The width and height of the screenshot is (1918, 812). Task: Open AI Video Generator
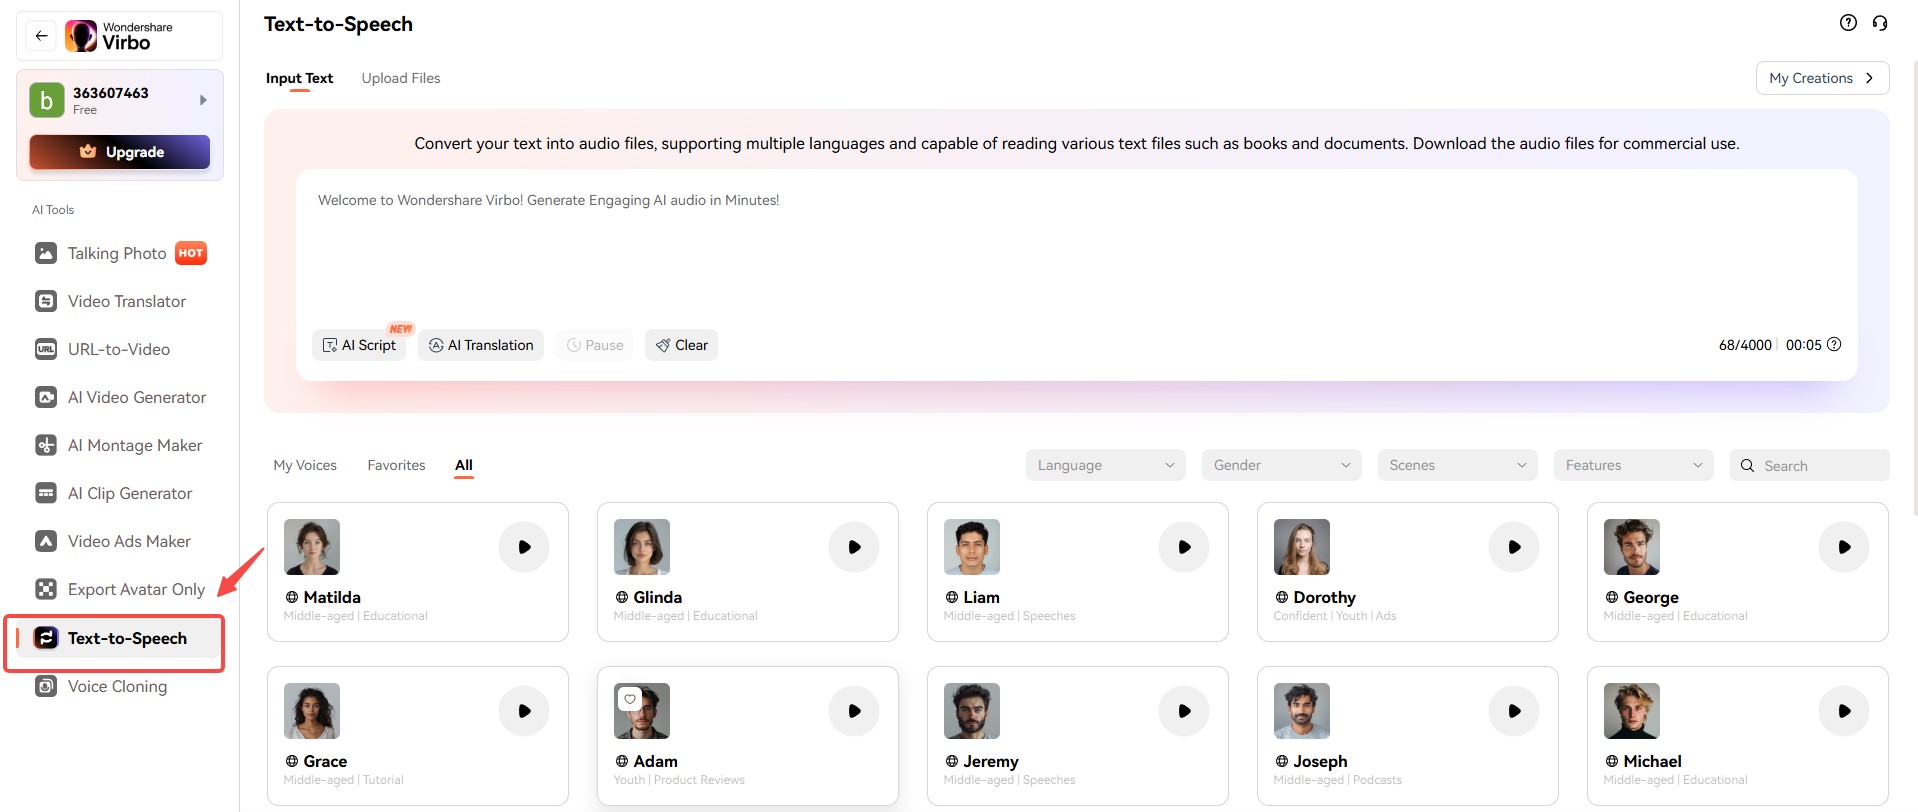pos(120,397)
